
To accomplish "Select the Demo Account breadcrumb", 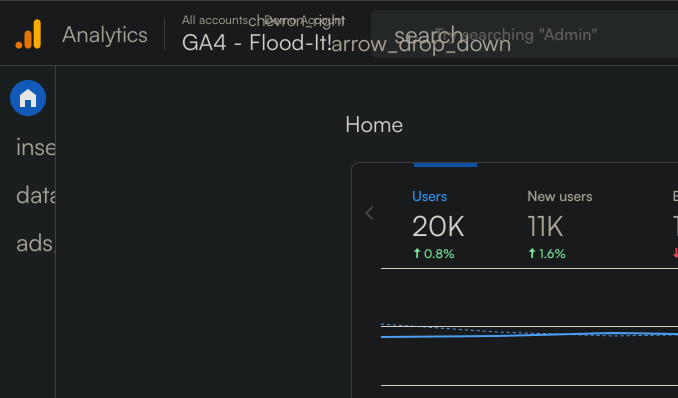I will coord(304,20).
